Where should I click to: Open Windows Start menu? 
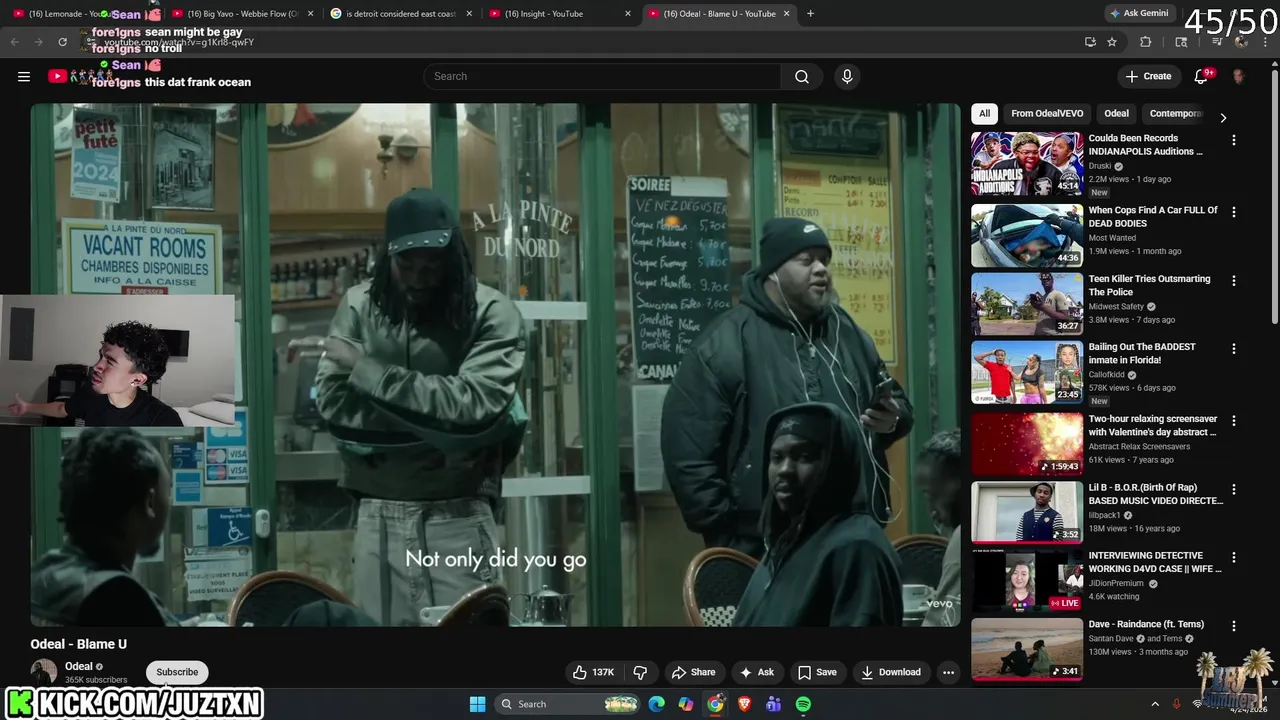477,704
